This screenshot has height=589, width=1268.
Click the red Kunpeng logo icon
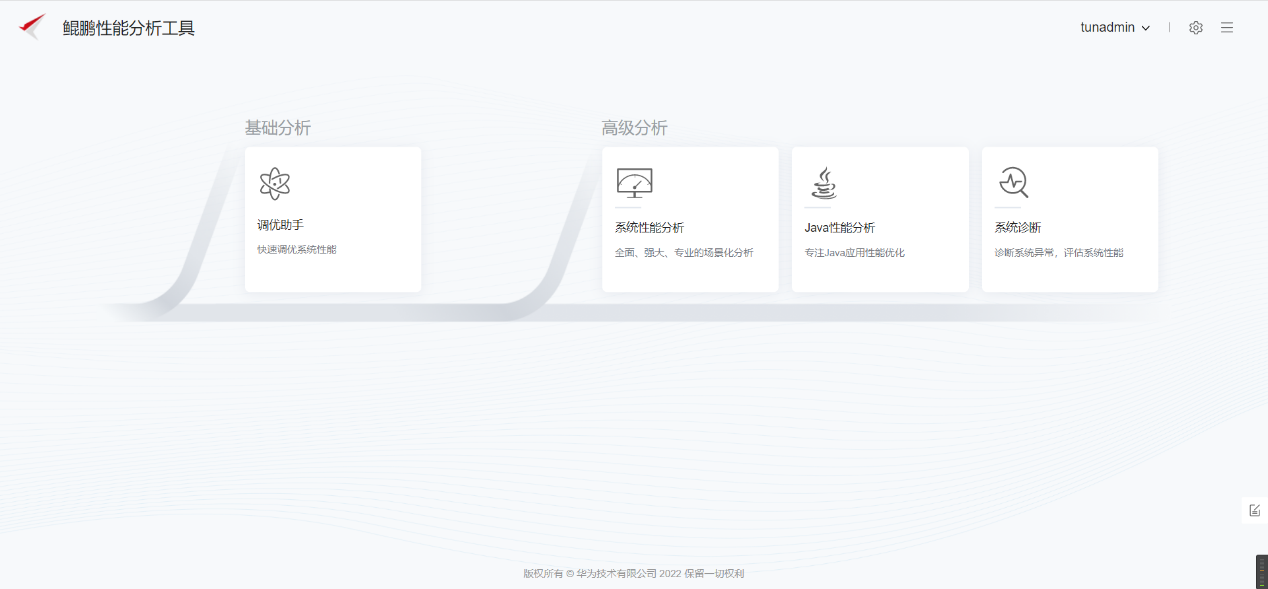tap(32, 26)
